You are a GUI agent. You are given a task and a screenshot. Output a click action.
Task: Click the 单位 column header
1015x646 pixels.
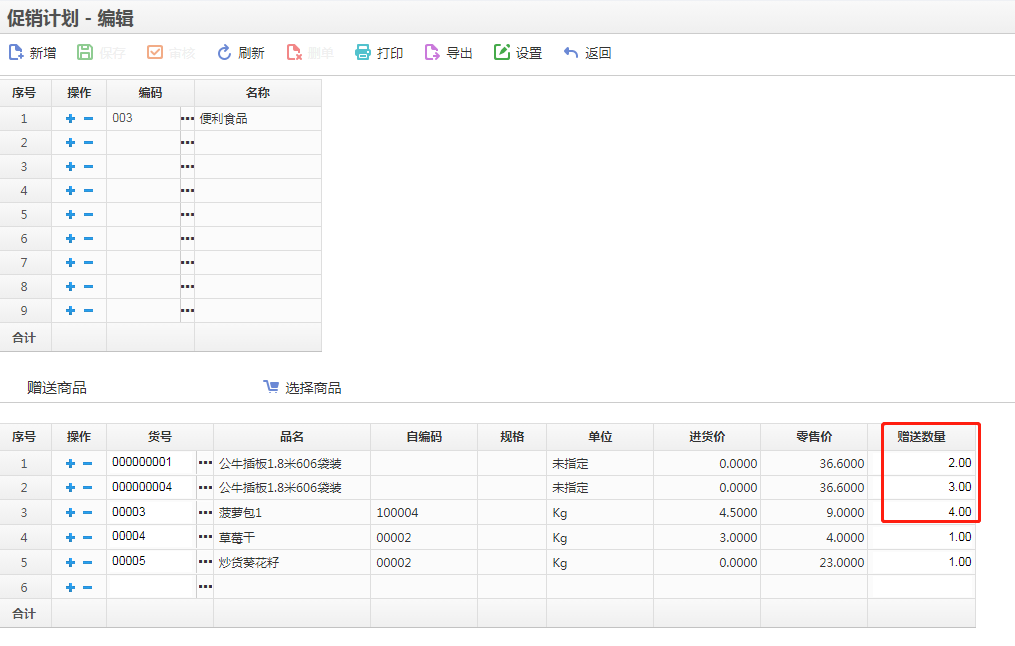(600, 437)
